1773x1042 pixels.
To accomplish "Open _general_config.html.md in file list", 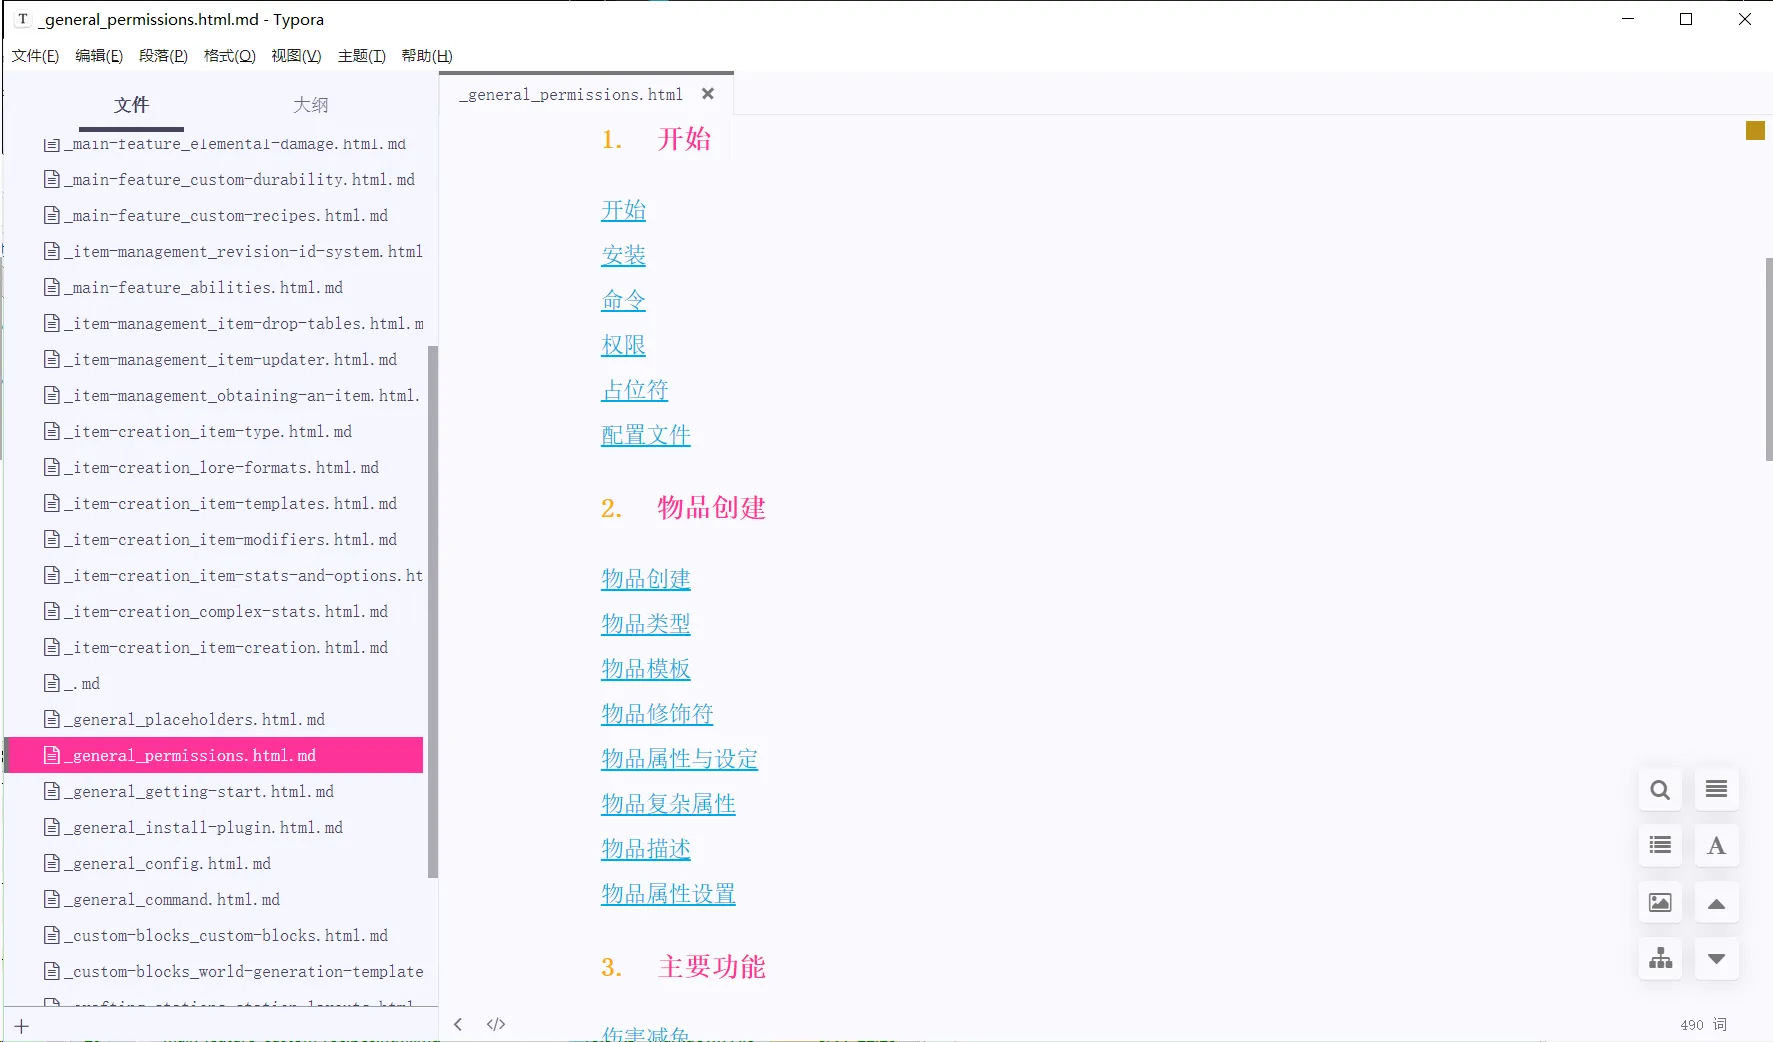I will [158, 864].
